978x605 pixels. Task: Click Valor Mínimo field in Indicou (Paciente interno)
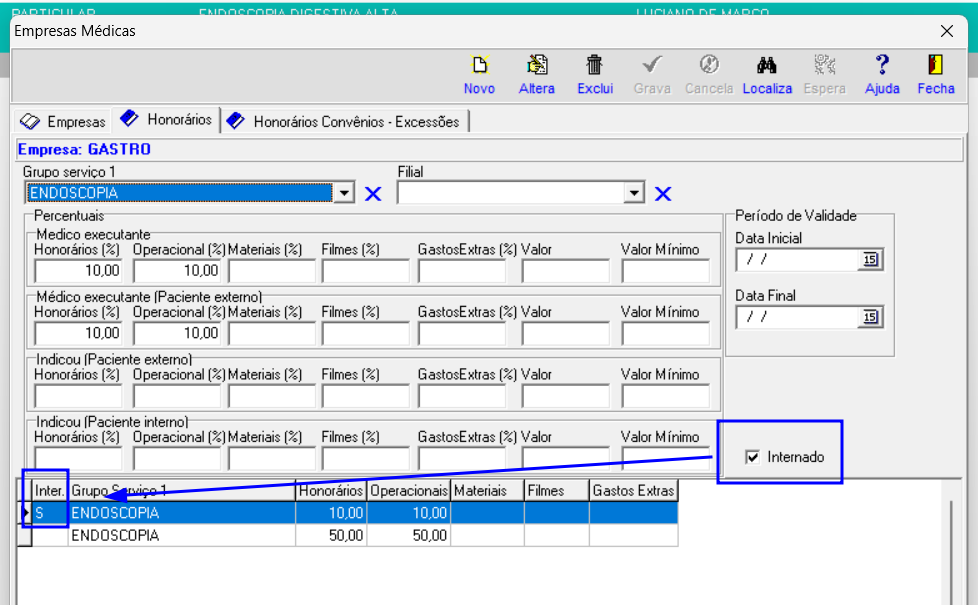pos(666,458)
